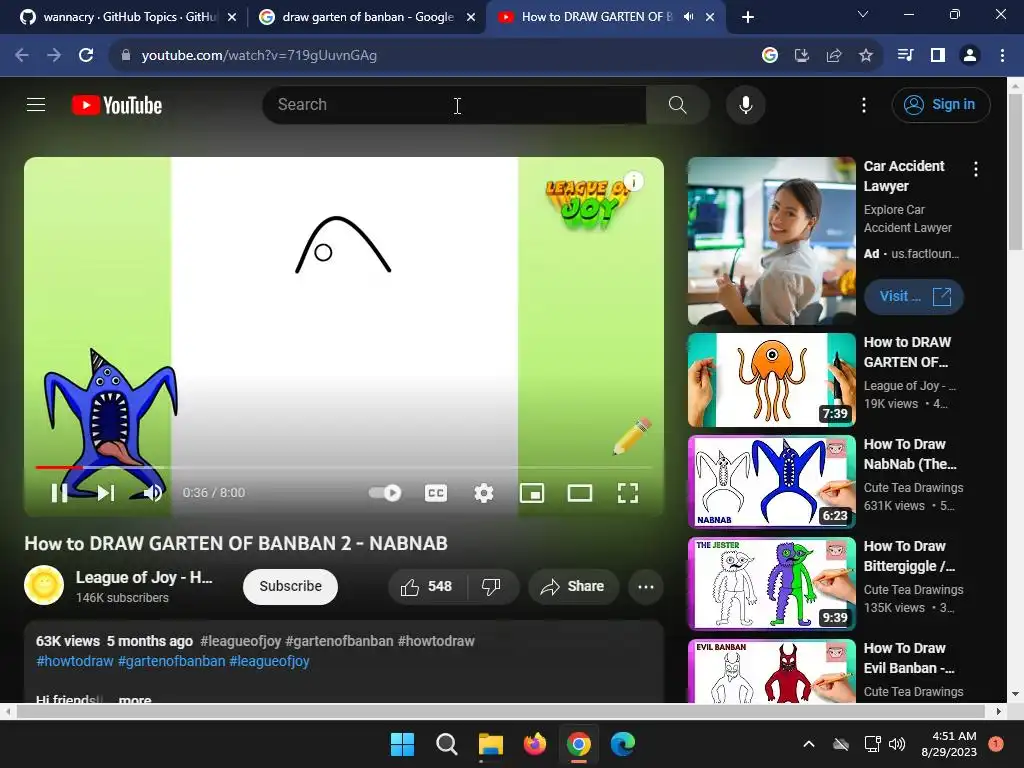
Task: Open YouTube settings three-dot menu
Action: (x=863, y=104)
